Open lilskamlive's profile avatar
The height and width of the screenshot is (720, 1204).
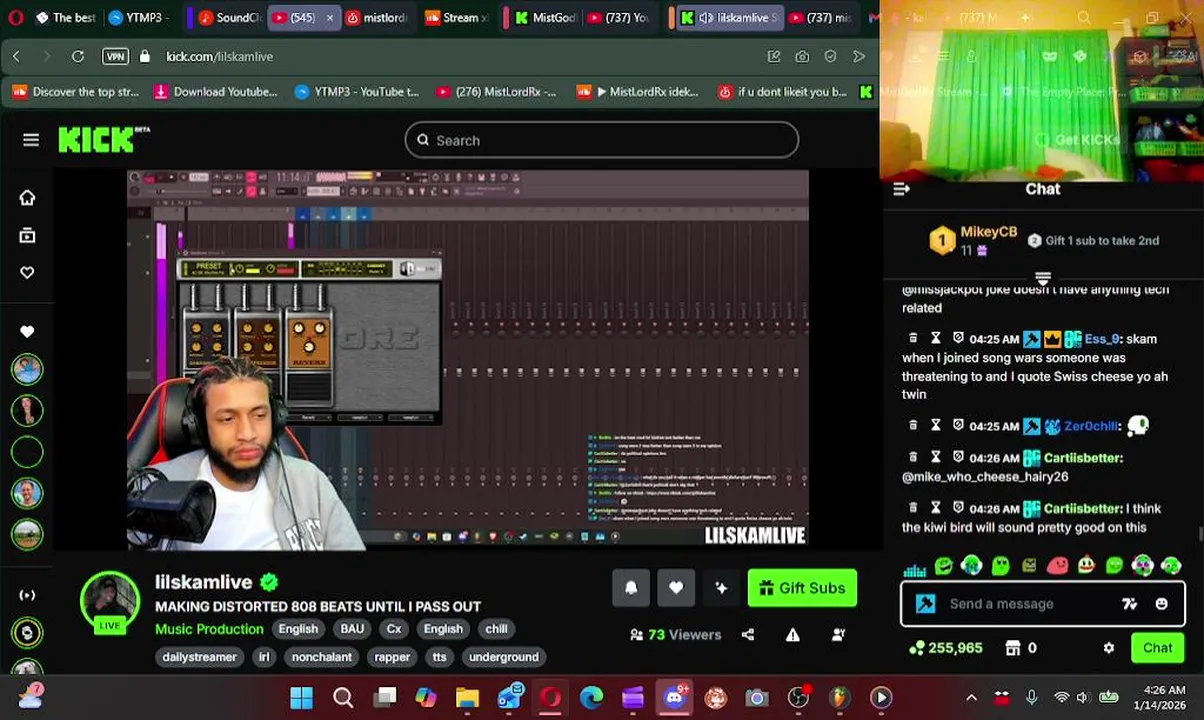pyautogui.click(x=109, y=602)
